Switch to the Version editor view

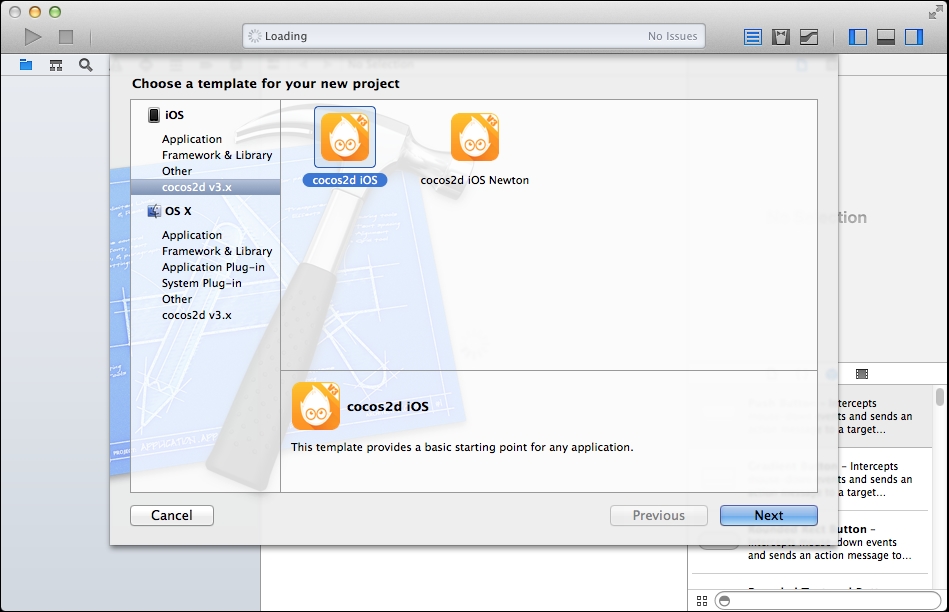[x=809, y=37]
